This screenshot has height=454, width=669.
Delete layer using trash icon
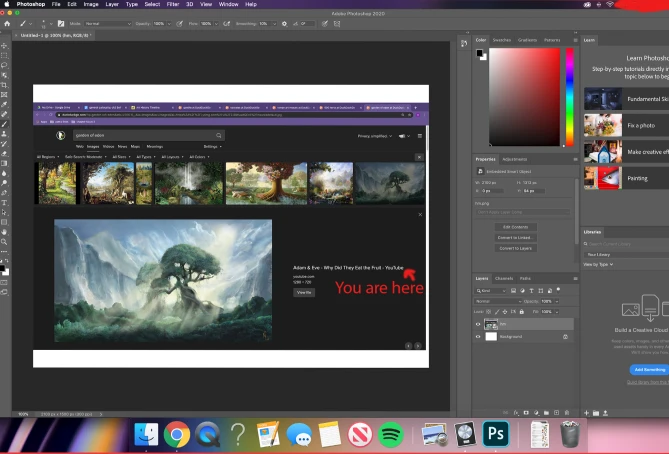(567, 413)
